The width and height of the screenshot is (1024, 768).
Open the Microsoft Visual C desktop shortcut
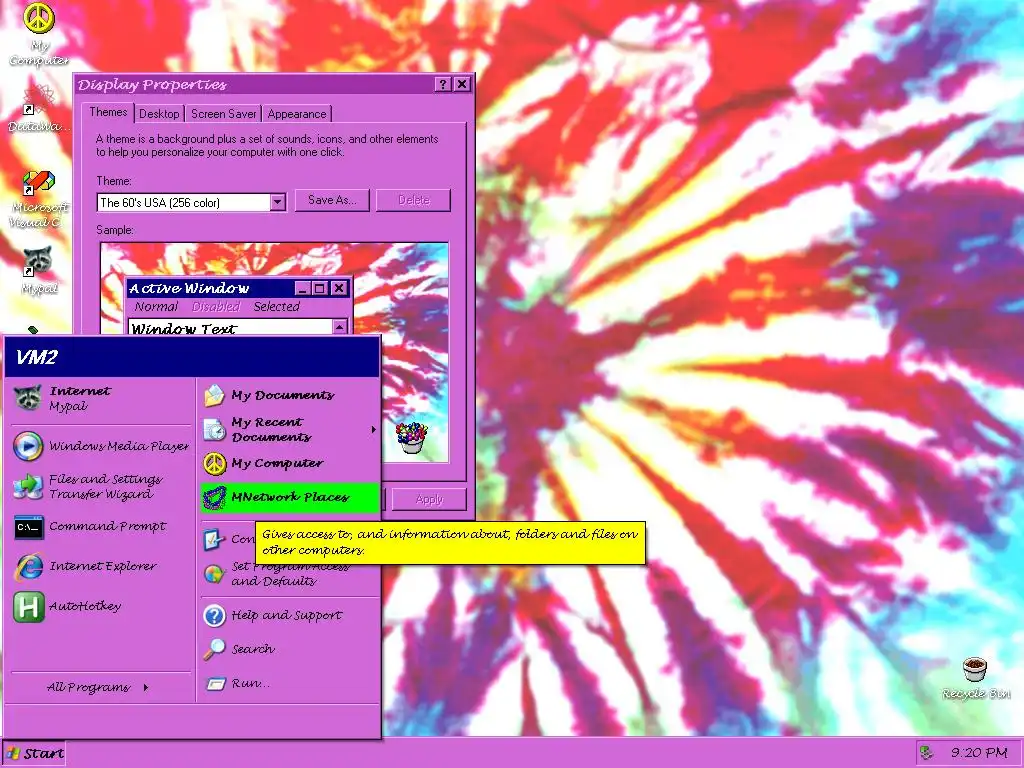click(39, 182)
